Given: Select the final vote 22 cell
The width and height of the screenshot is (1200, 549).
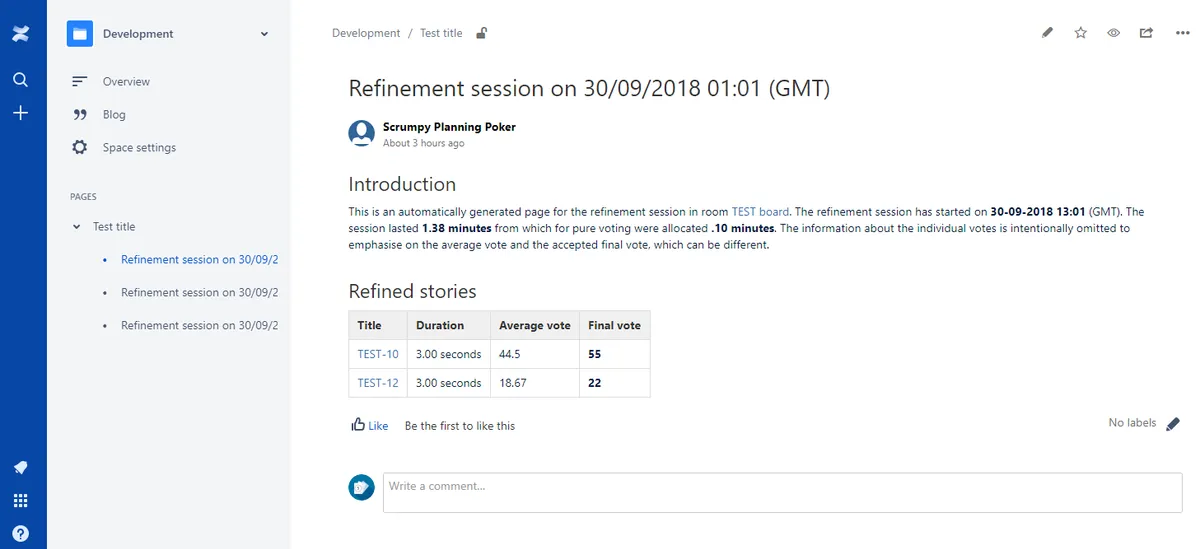Looking at the screenshot, I should click(615, 383).
